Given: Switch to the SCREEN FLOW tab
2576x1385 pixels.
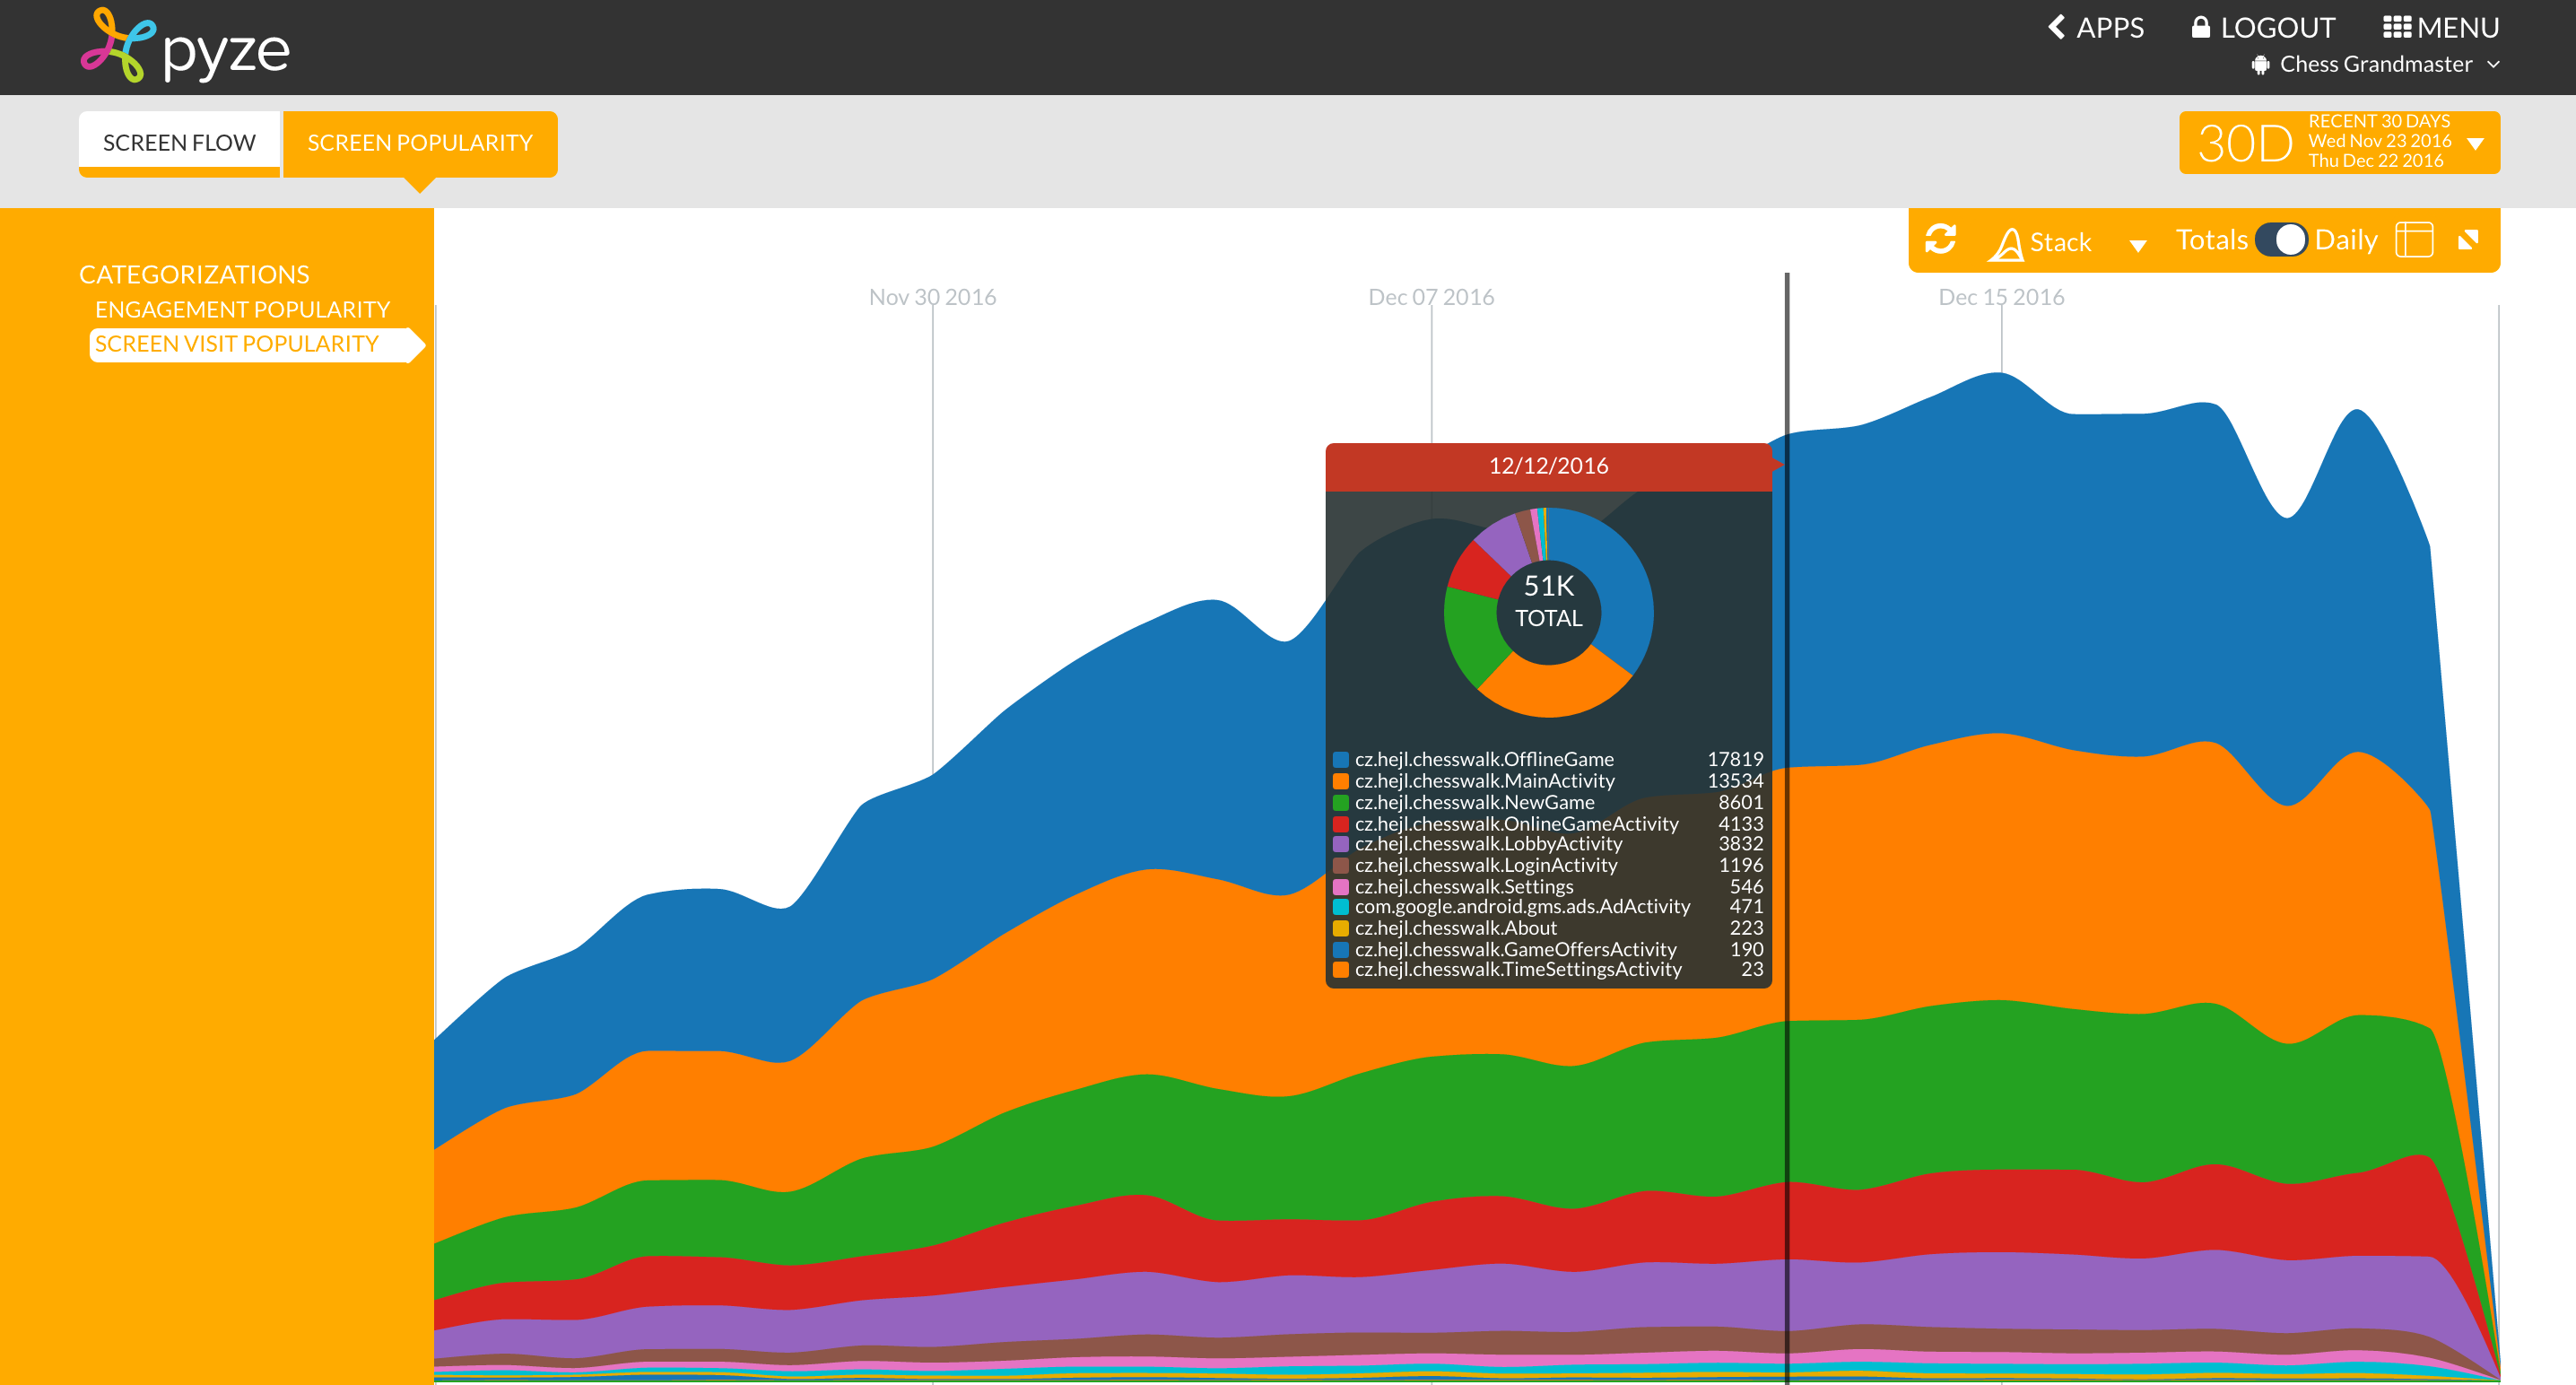Looking at the screenshot, I should (x=179, y=143).
